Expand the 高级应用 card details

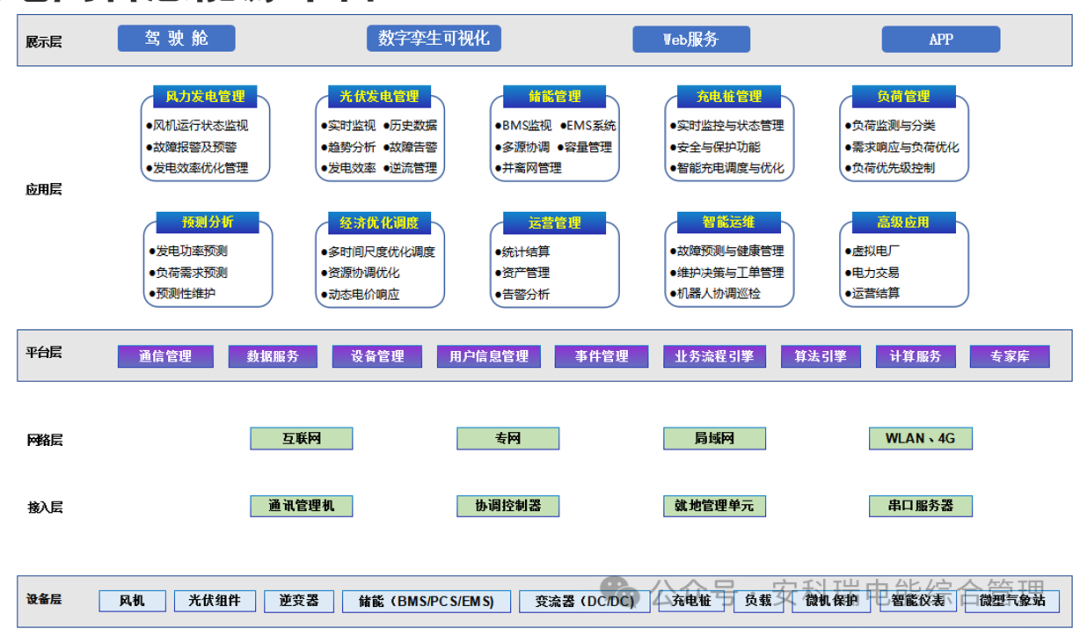pyautogui.click(x=903, y=222)
